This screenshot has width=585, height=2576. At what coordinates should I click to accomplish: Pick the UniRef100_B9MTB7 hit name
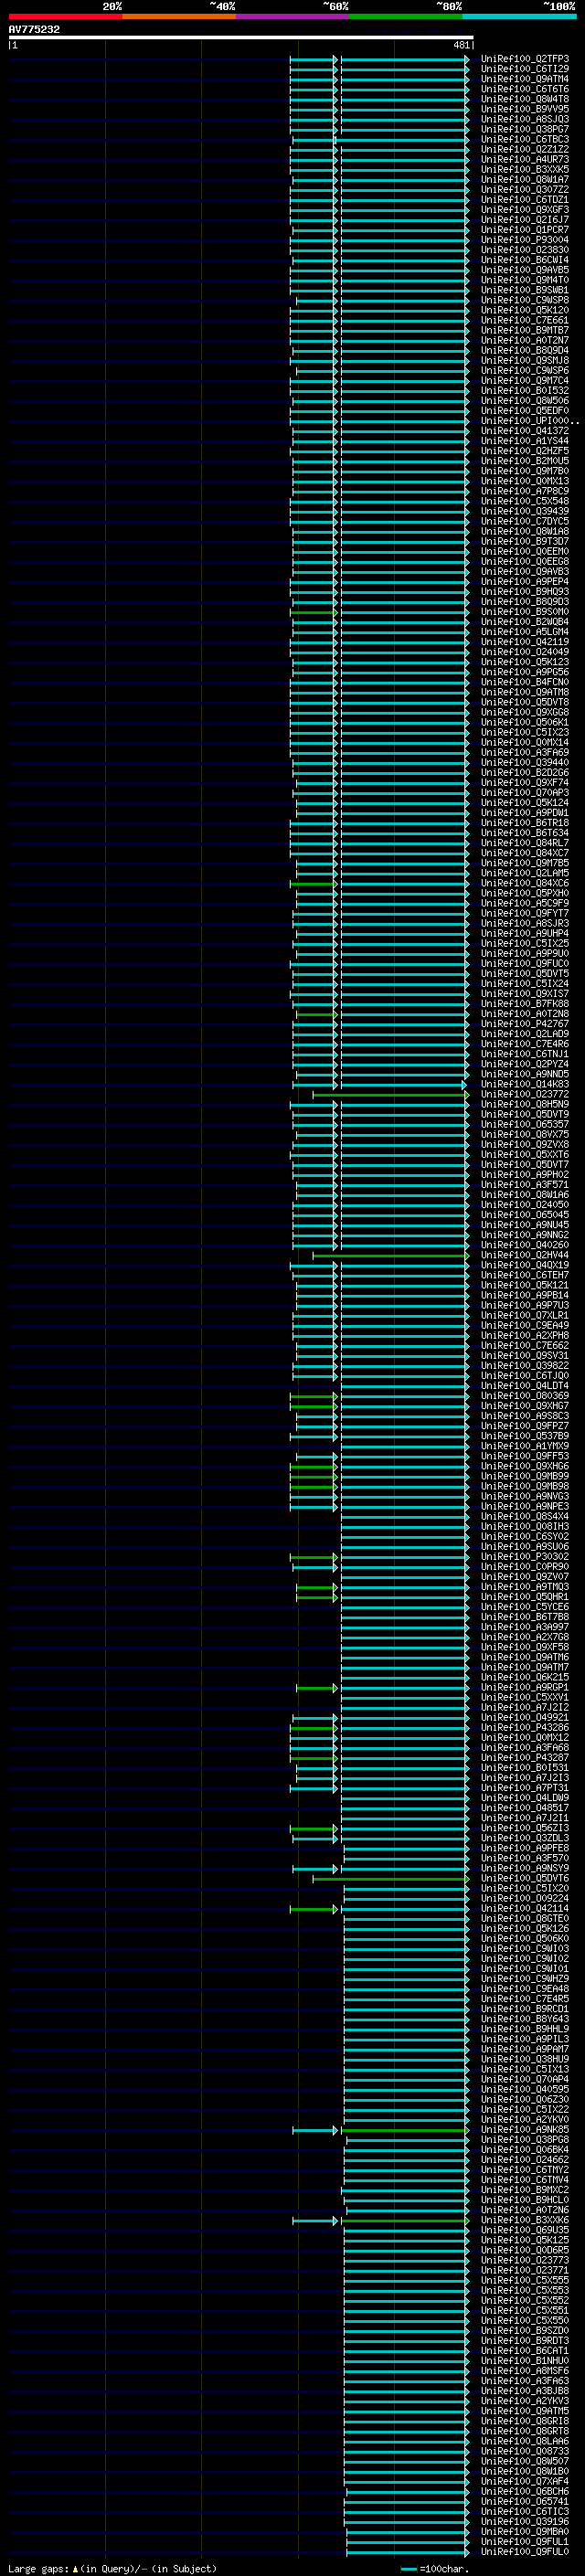(x=525, y=330)
